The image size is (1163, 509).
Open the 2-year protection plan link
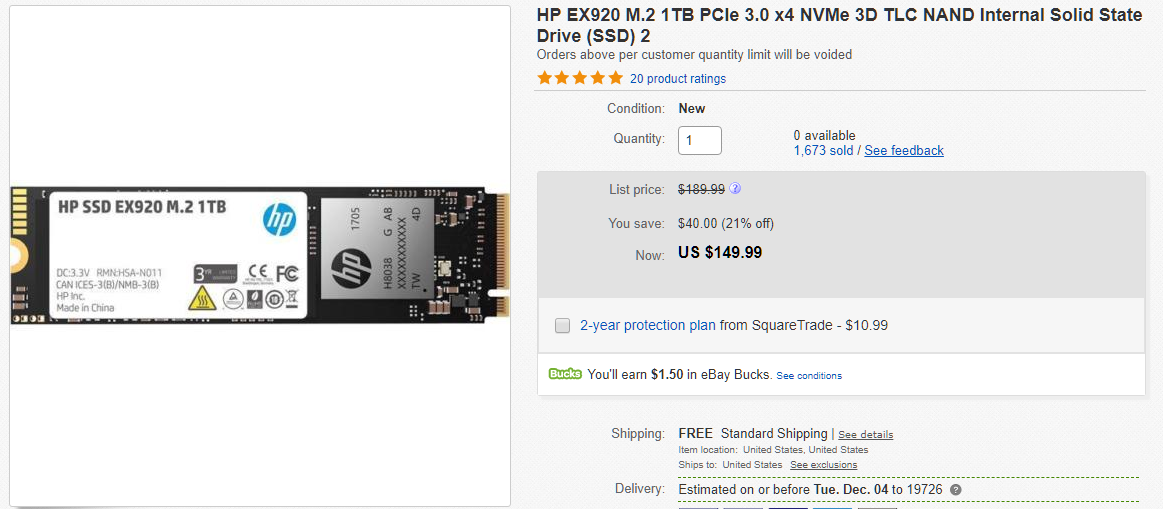(x=648, y=325)
